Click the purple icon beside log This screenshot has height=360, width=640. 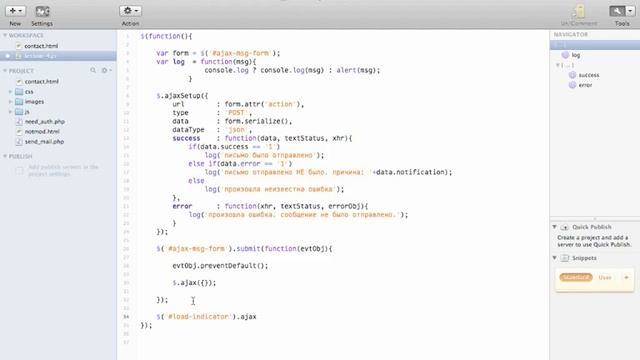coord(565,55)
